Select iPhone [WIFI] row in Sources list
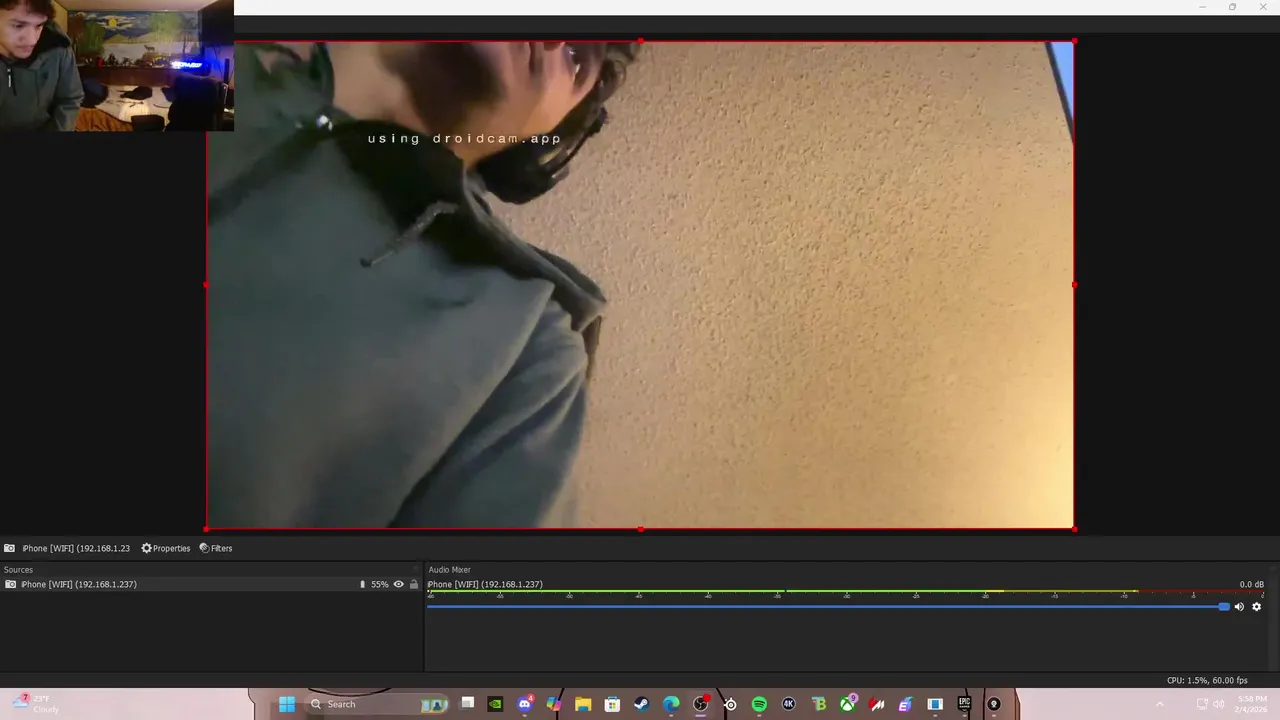This screenshot has width=1280, height=720. pyautogui.click(x=211, y=584)
